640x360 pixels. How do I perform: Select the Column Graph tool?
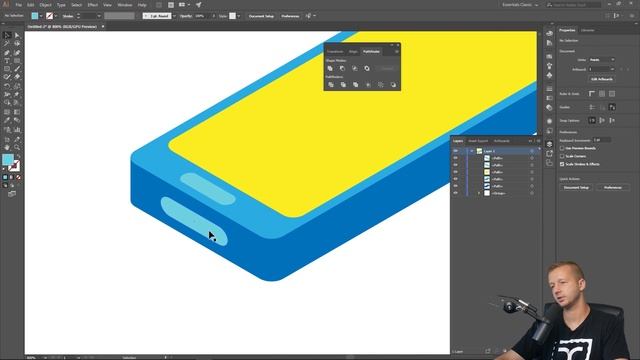pos(17,130)
